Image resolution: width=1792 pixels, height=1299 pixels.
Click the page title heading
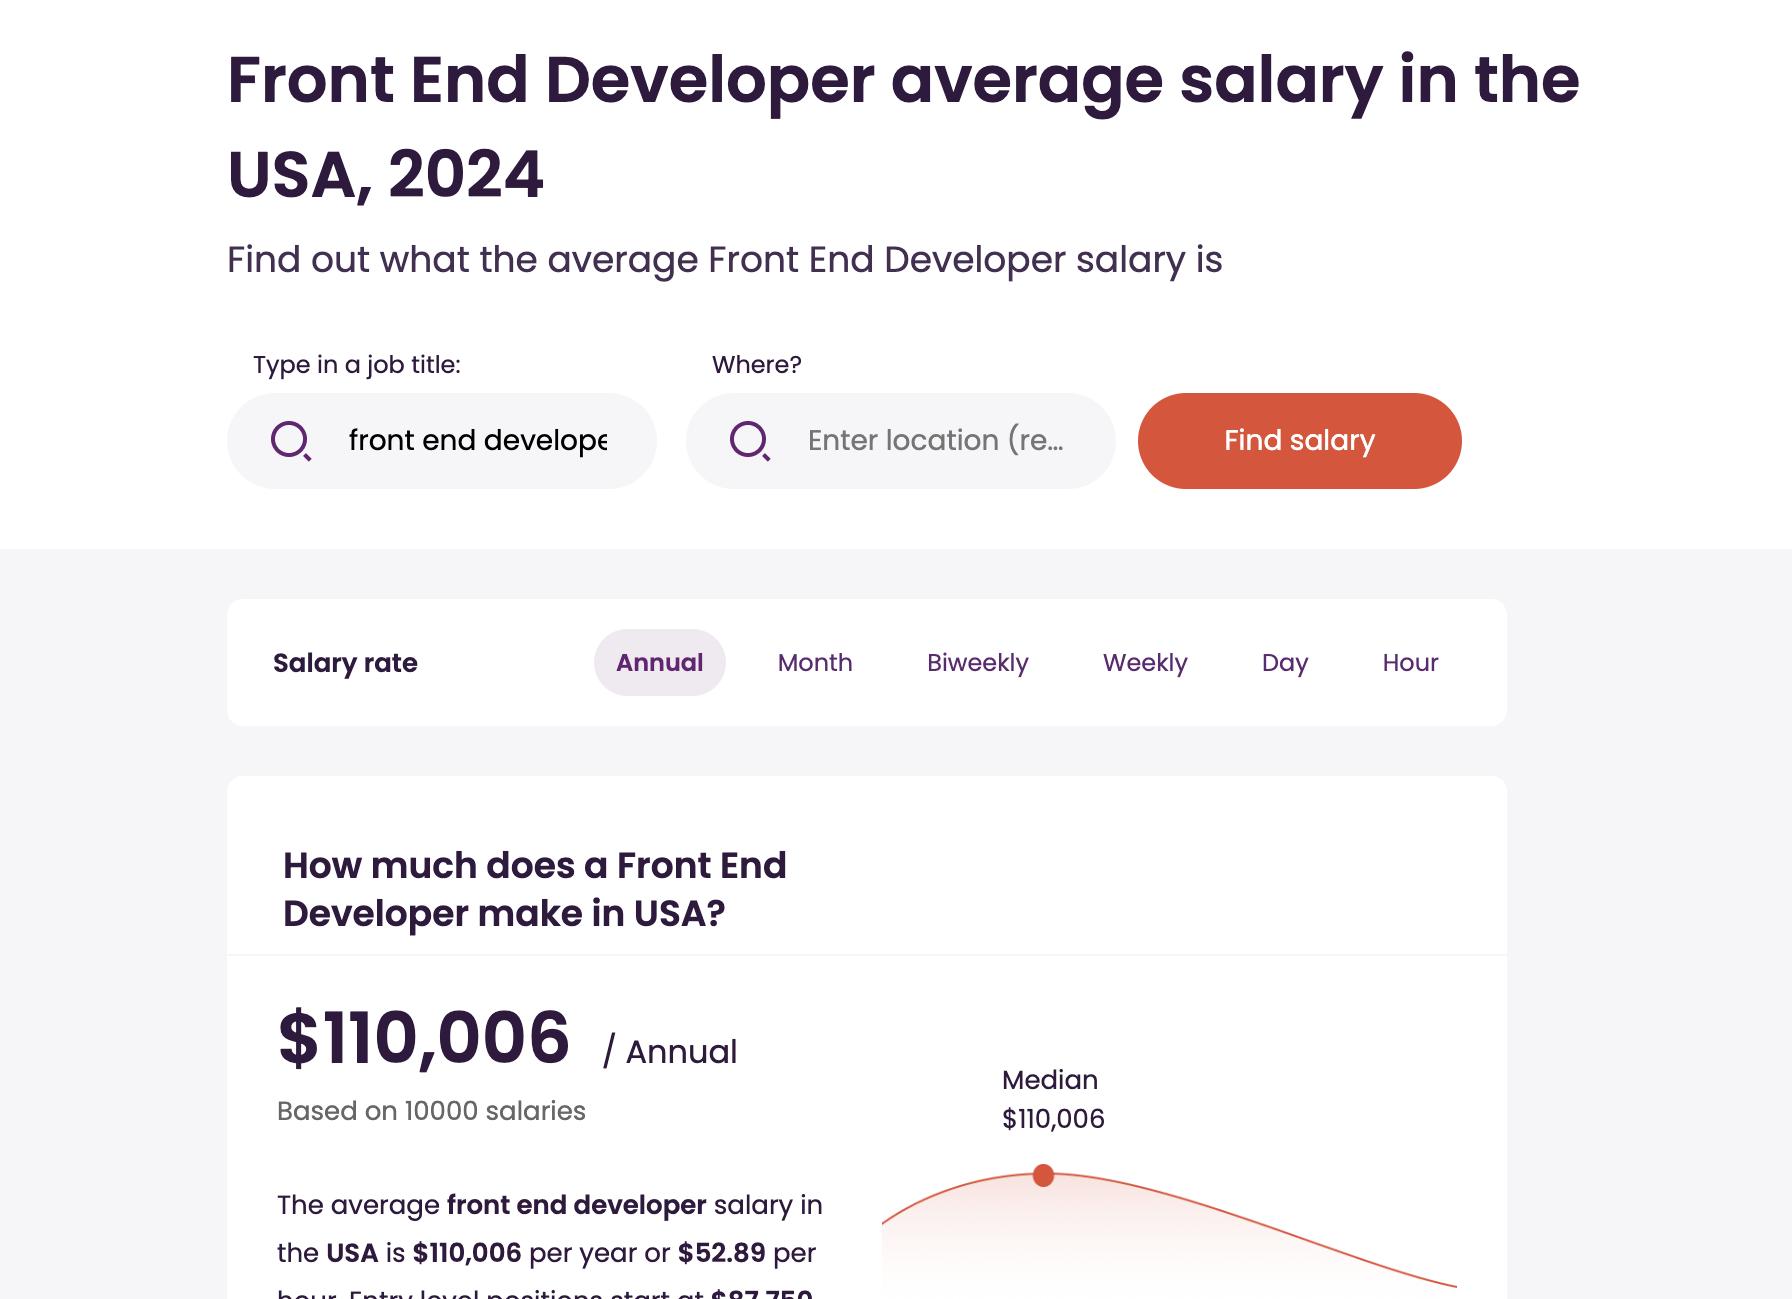pos(902,126)
